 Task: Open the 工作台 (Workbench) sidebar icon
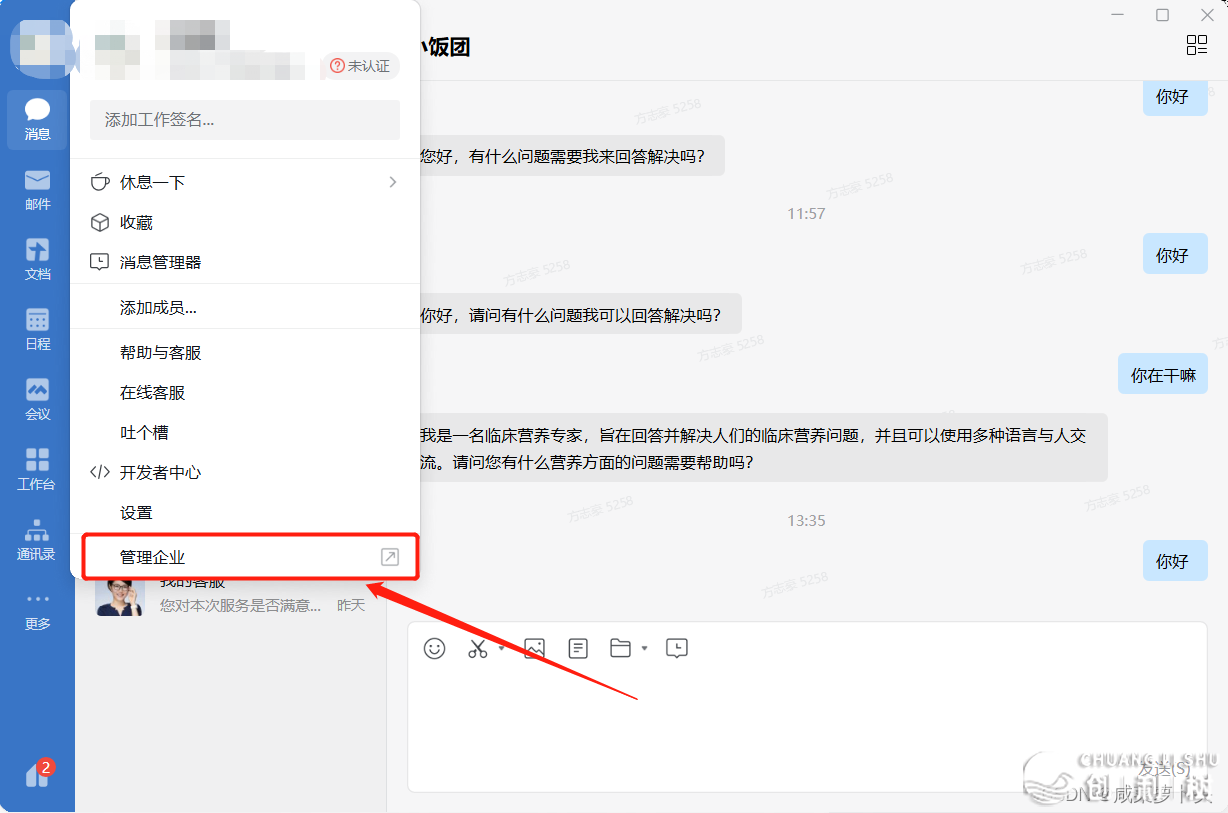[37, 470]
